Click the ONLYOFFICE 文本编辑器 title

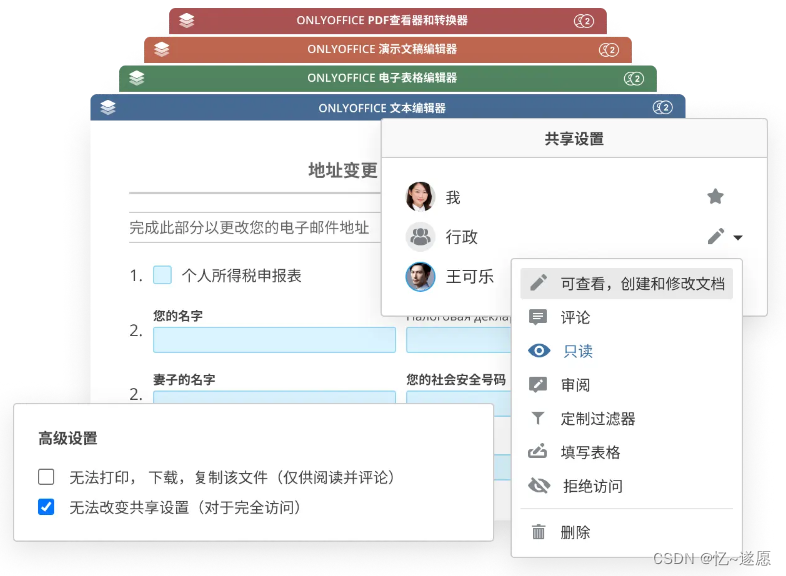tap(382, 108)
